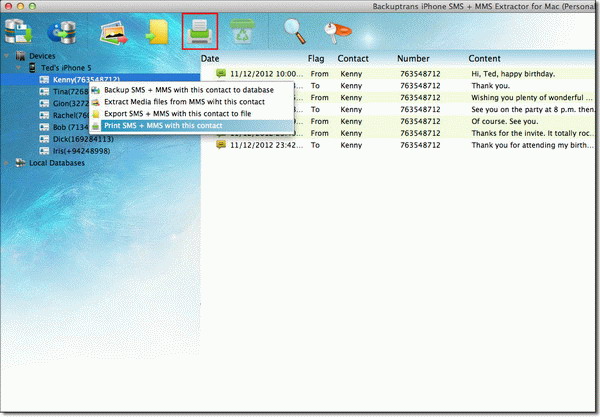The width and height of the screenshot is (600, 417).
Task: Click the backup messages to database toolbar icon
Action: [x=18, y=31]
